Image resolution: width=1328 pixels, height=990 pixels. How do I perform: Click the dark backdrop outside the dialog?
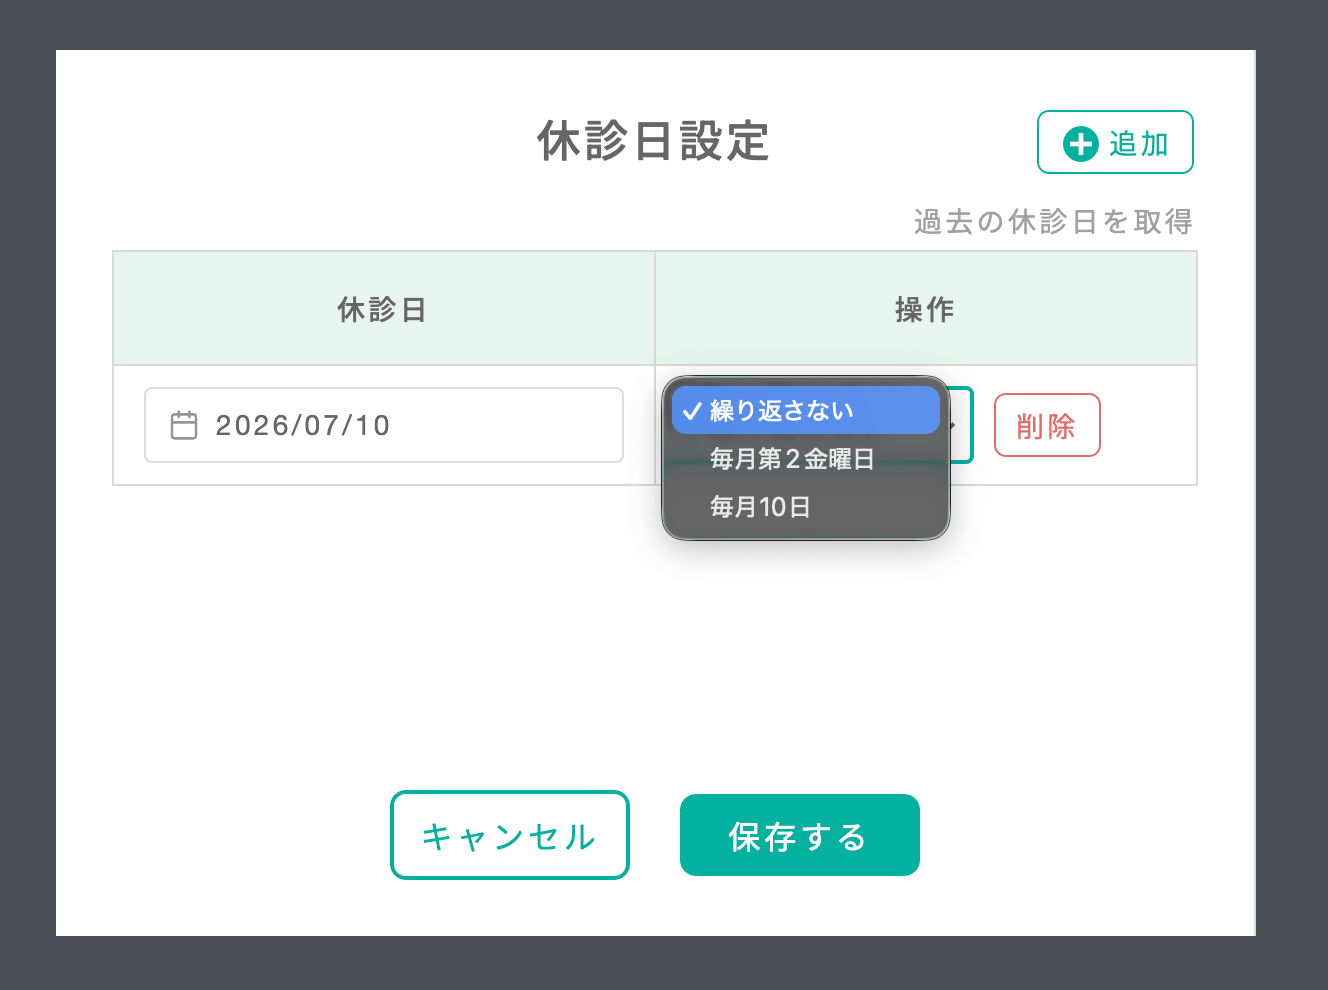coord(27,500)
